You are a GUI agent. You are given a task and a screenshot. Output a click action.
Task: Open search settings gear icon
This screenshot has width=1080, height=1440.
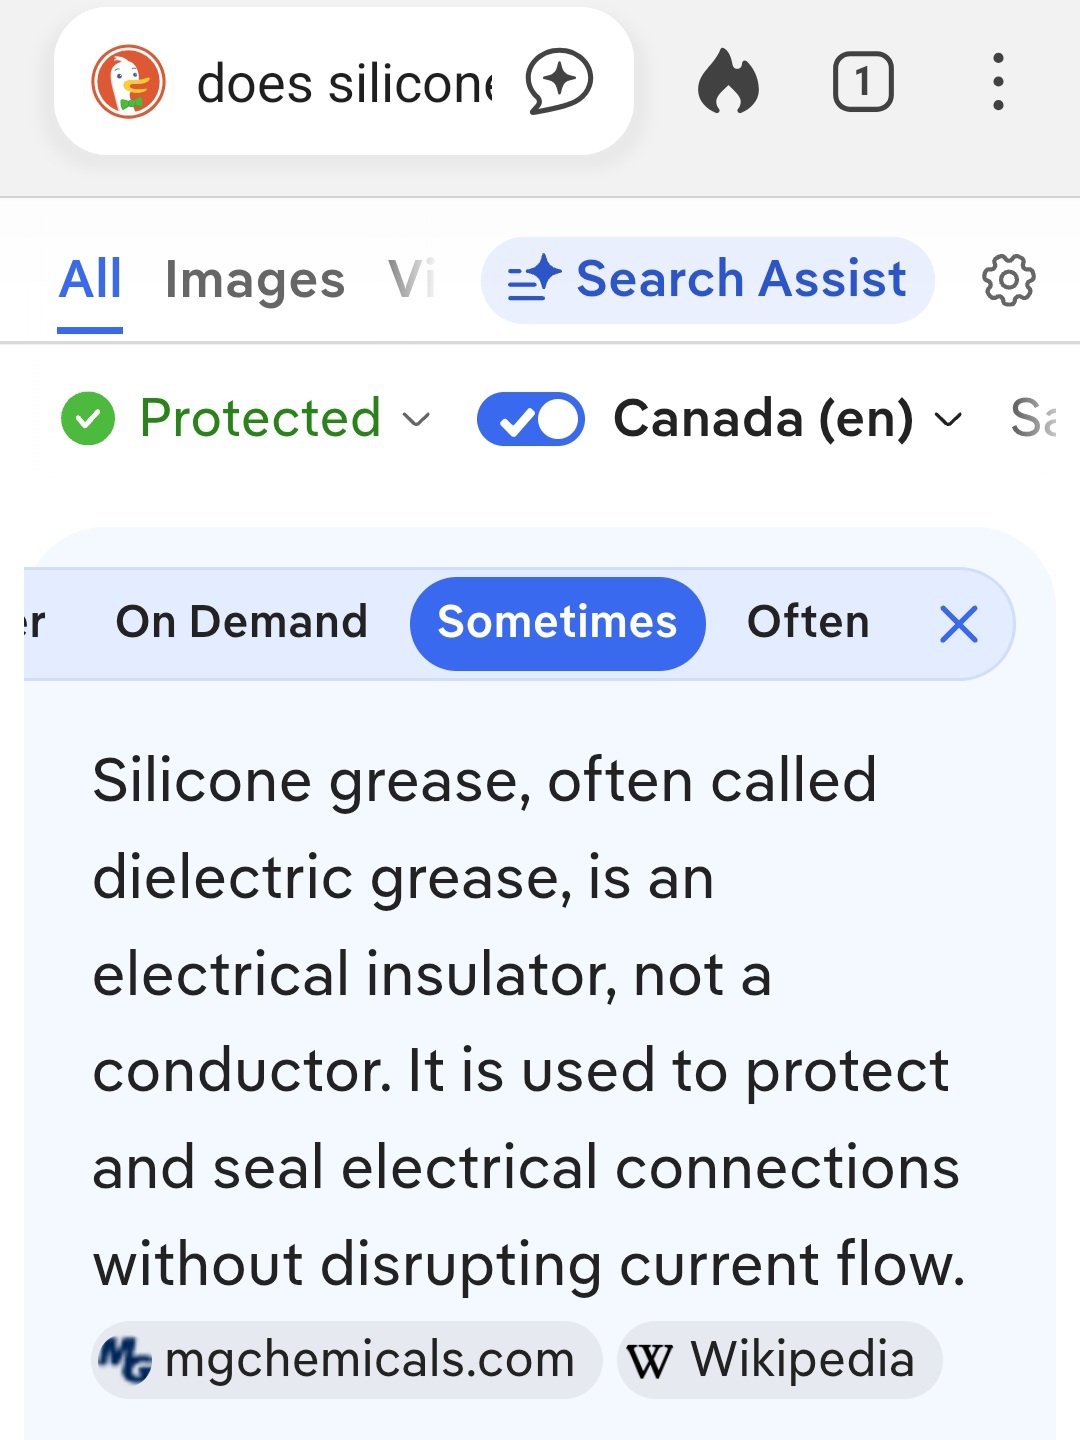pos(1008,280)
